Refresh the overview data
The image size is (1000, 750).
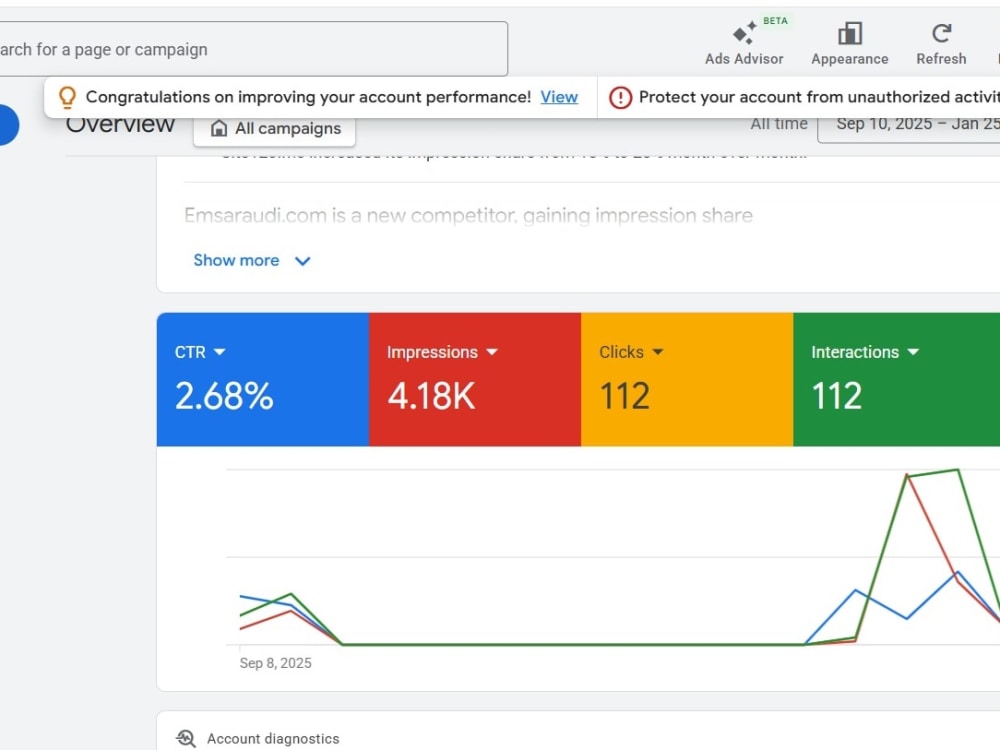point(941,43)
